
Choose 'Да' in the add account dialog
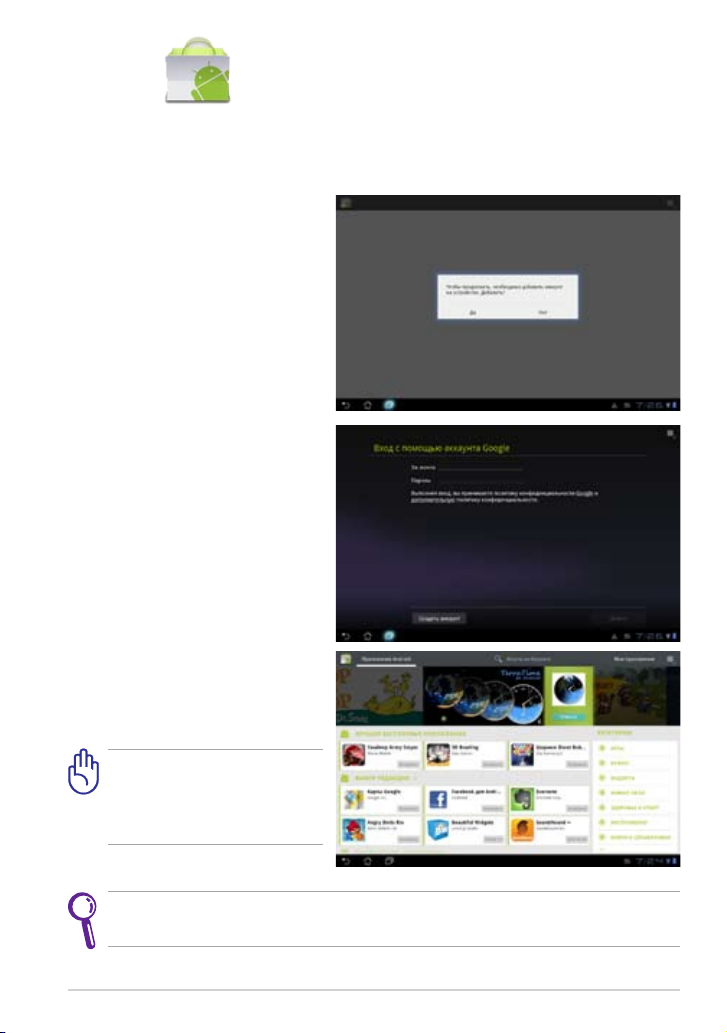pyautogui.click(x=473, y=312)
